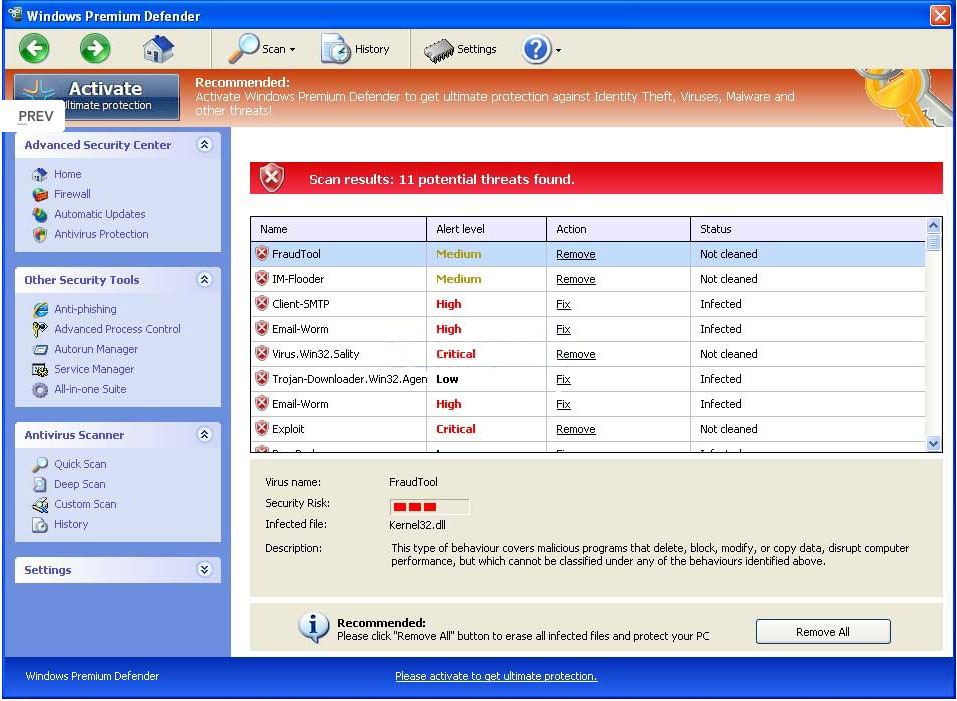Expand the Settings sidebar panel
Image resolution: width=957 pixels, height=701 pixels.
coord(204,569)
